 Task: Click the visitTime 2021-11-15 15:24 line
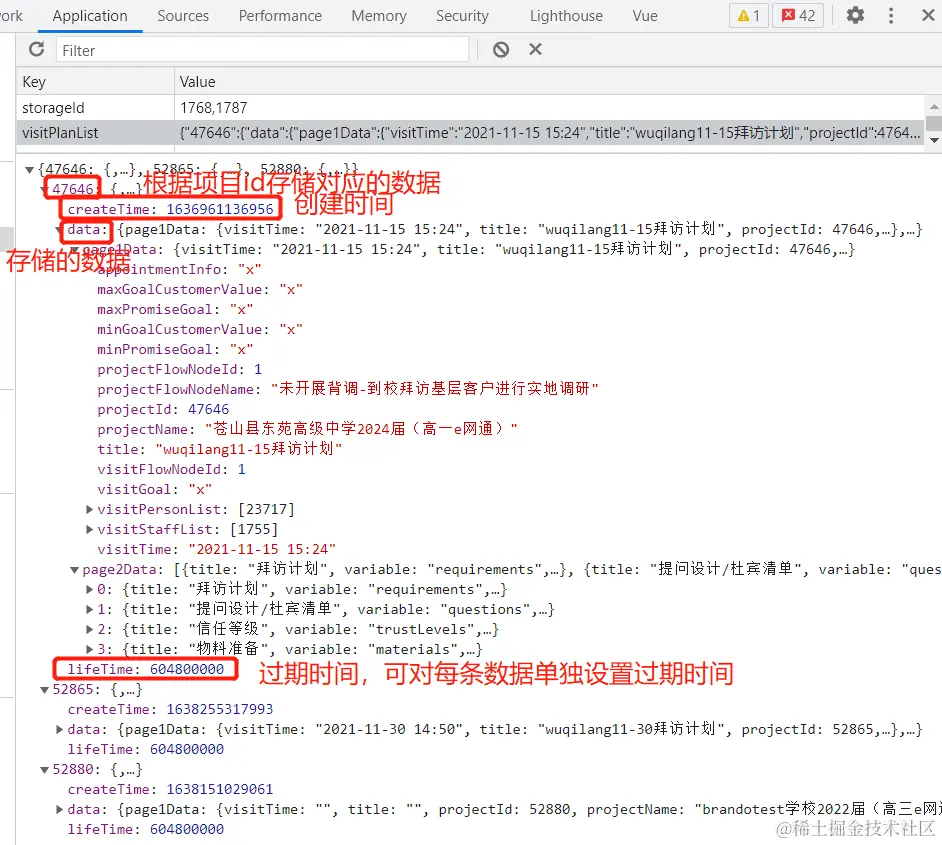(x=216, y=549)
